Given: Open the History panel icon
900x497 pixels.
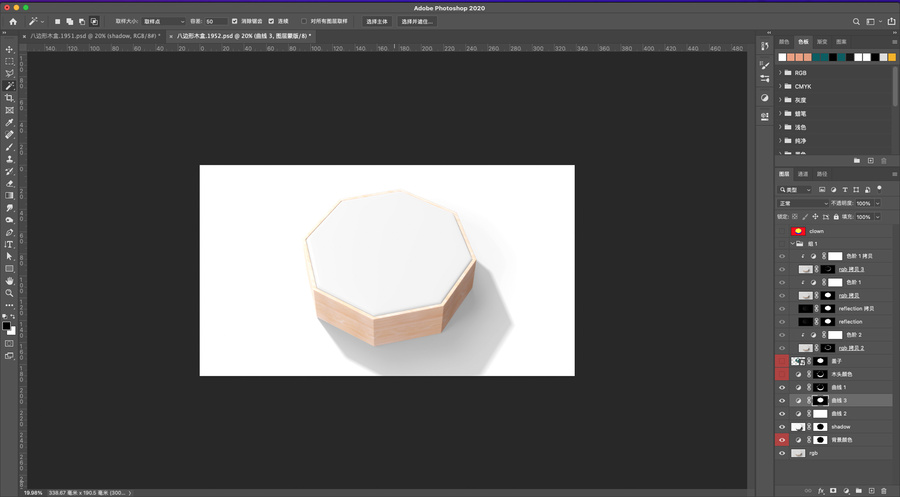Looking at the screenshot, I should [x=765, y=46].
